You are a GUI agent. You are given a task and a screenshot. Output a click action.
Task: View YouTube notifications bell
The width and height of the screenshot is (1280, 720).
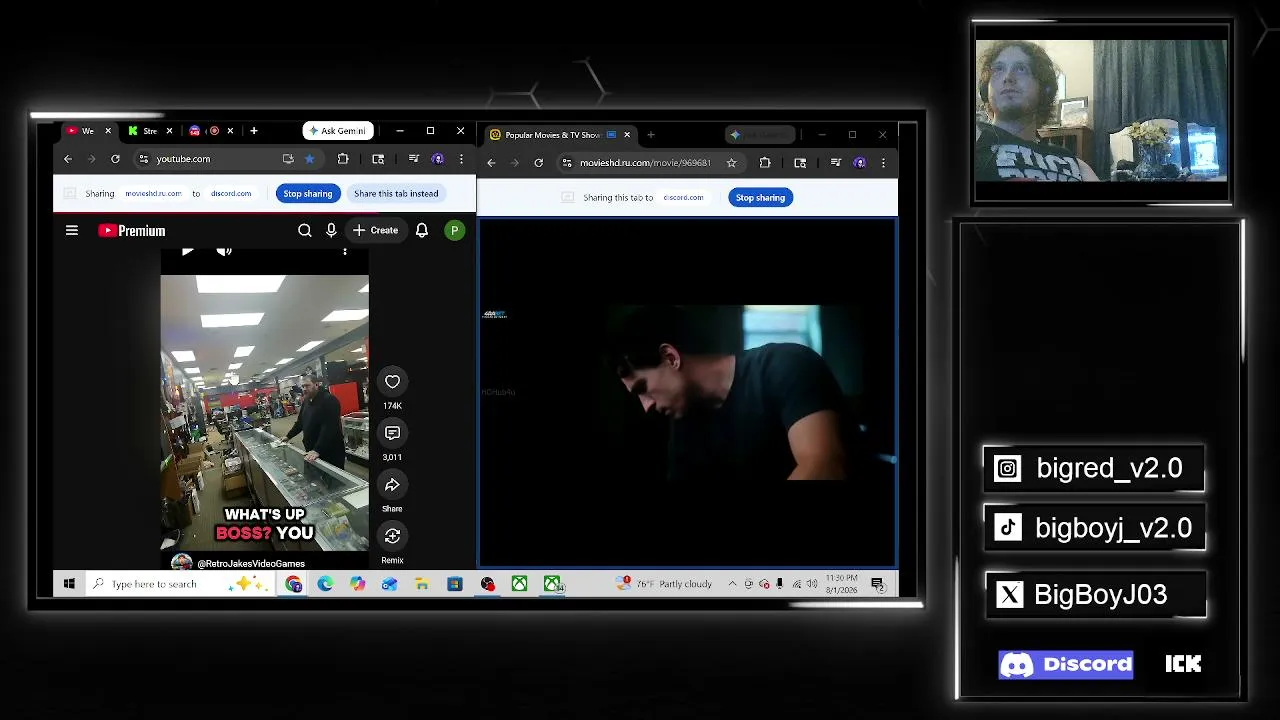(422, 231)
